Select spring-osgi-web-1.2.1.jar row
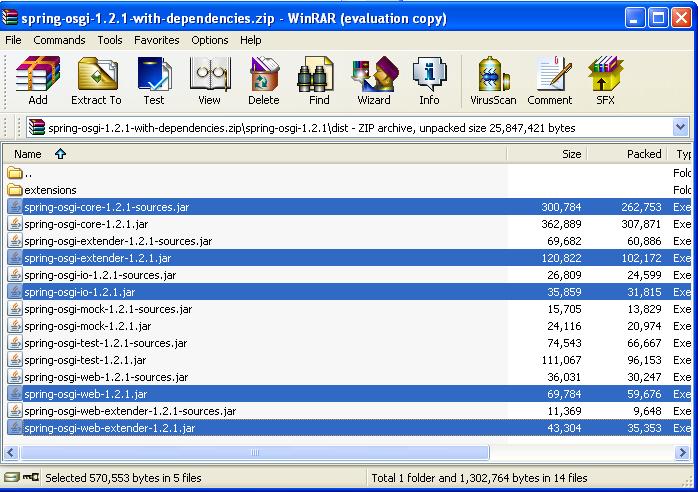 349,394
